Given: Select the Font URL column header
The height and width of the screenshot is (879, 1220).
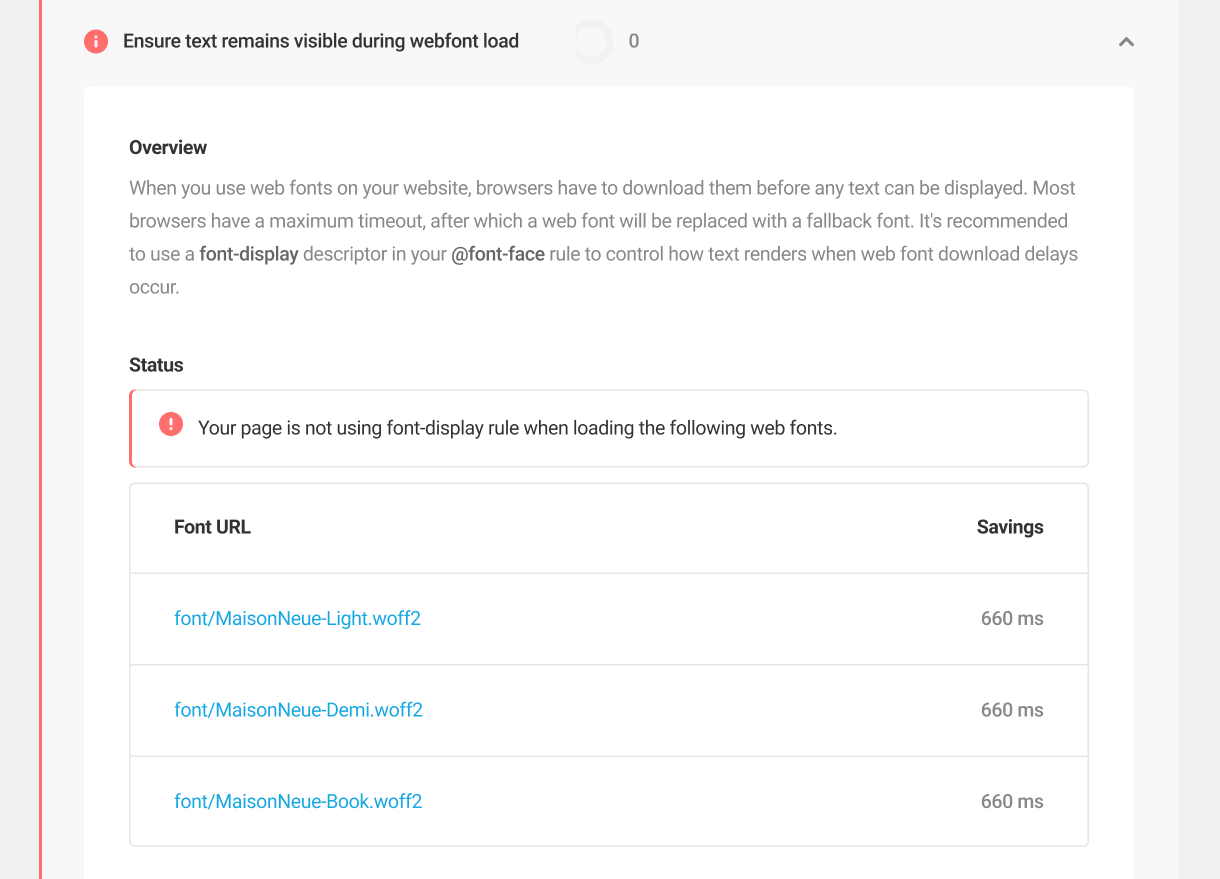Looking at the screenshot, I should 212,527.
